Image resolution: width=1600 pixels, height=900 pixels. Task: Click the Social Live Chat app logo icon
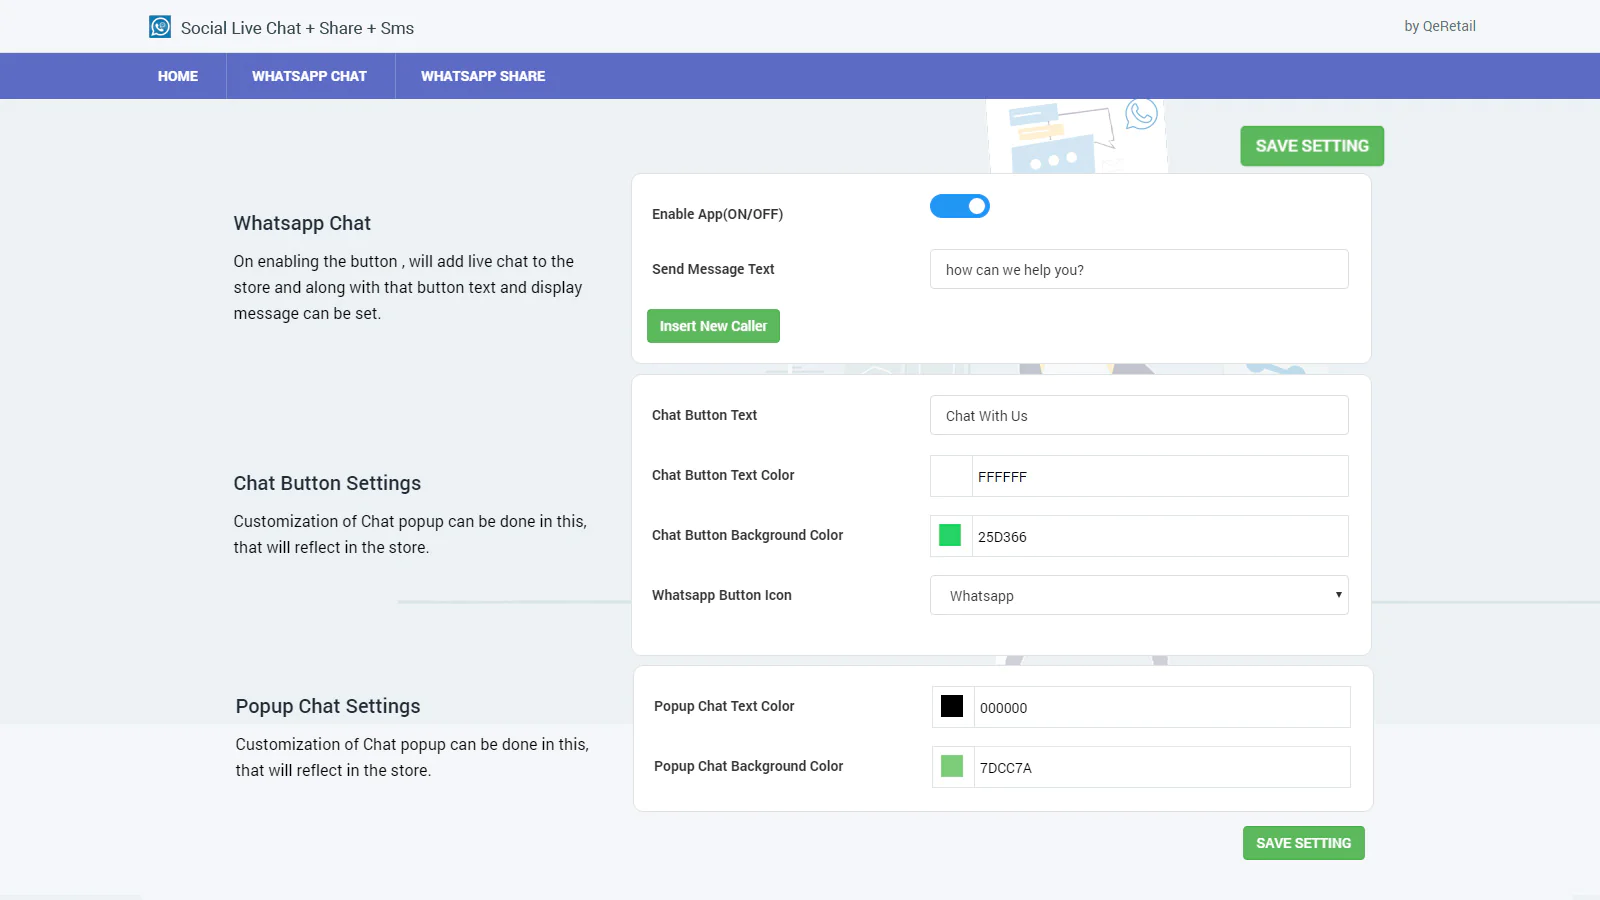click(160, 27)
